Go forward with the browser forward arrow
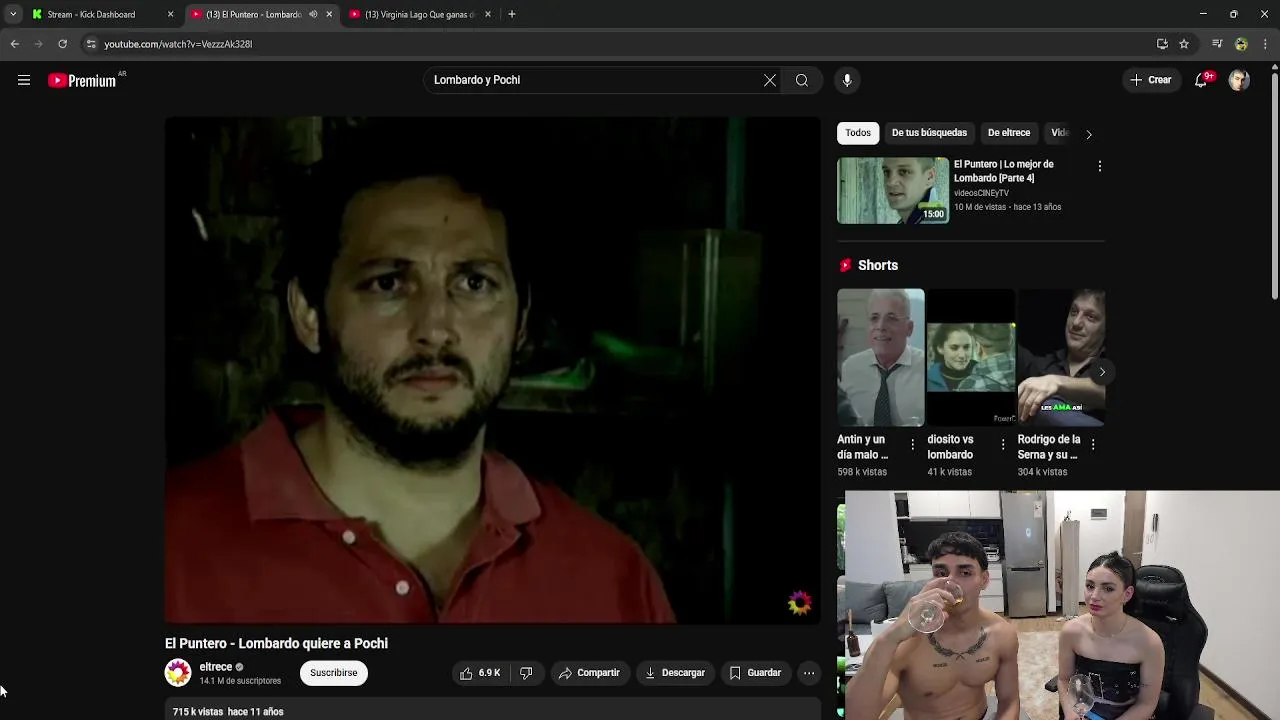This screenshot has height=720, width=1280. click(38, 44)
